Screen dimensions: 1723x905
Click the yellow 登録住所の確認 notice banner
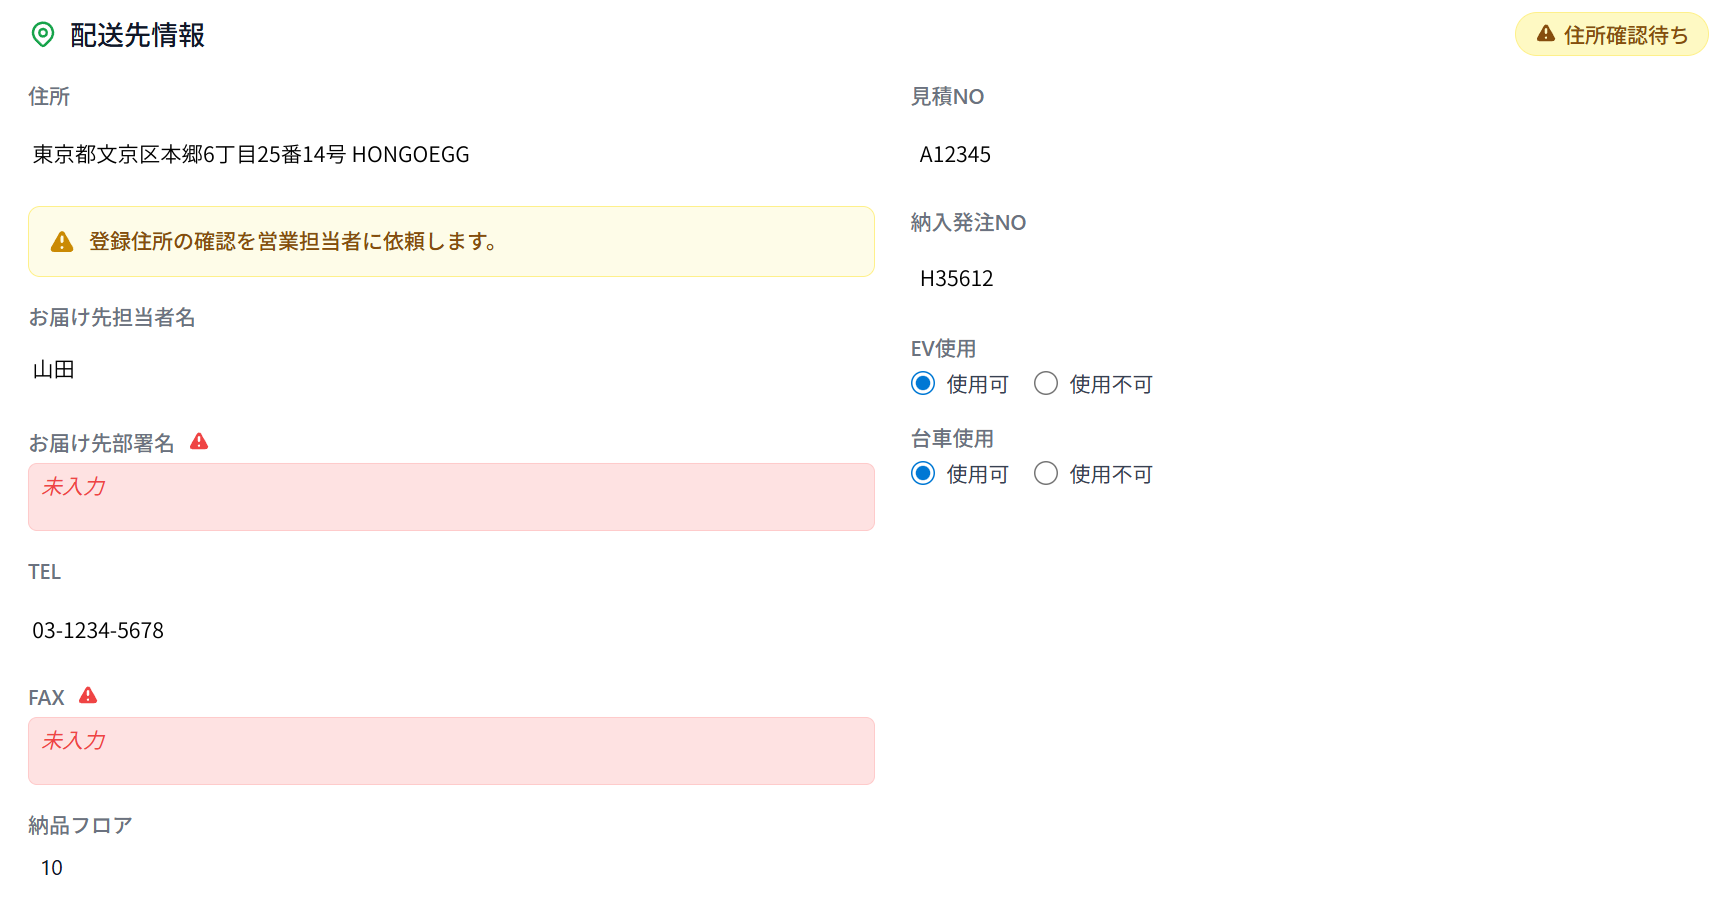(451, 242)
